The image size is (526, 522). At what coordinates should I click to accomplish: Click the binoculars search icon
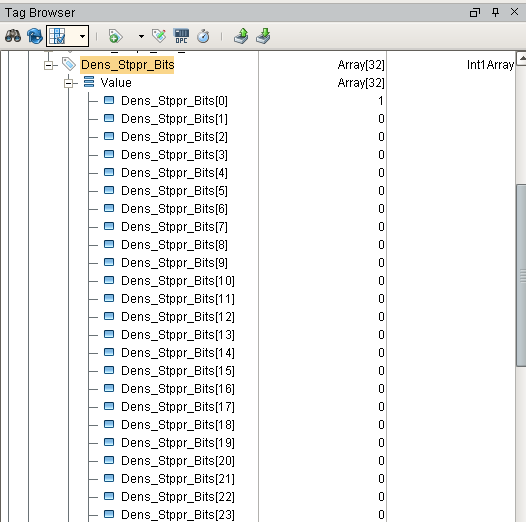click(x=13, y=36)
